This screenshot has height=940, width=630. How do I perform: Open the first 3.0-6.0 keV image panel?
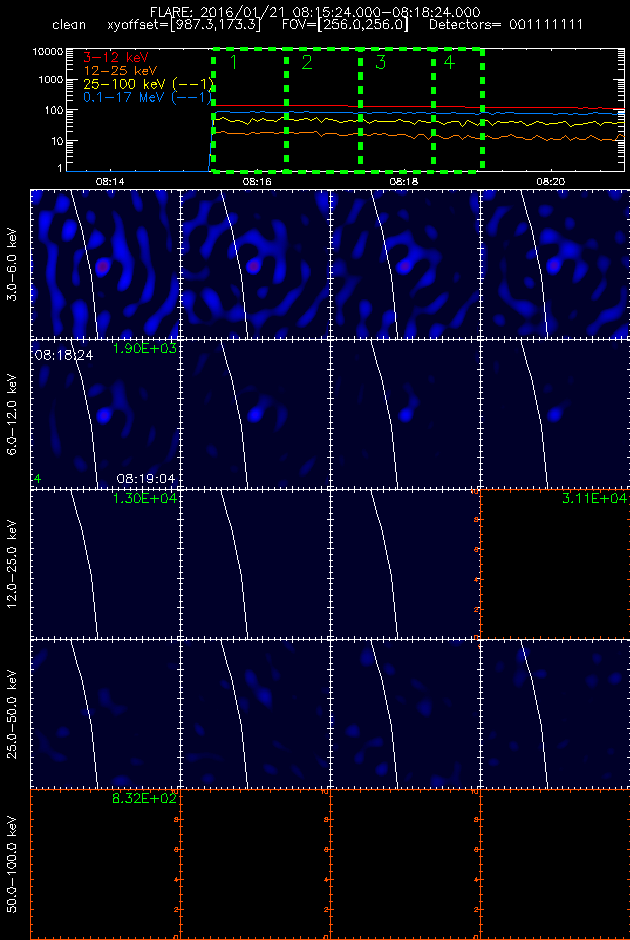[105, 264]
